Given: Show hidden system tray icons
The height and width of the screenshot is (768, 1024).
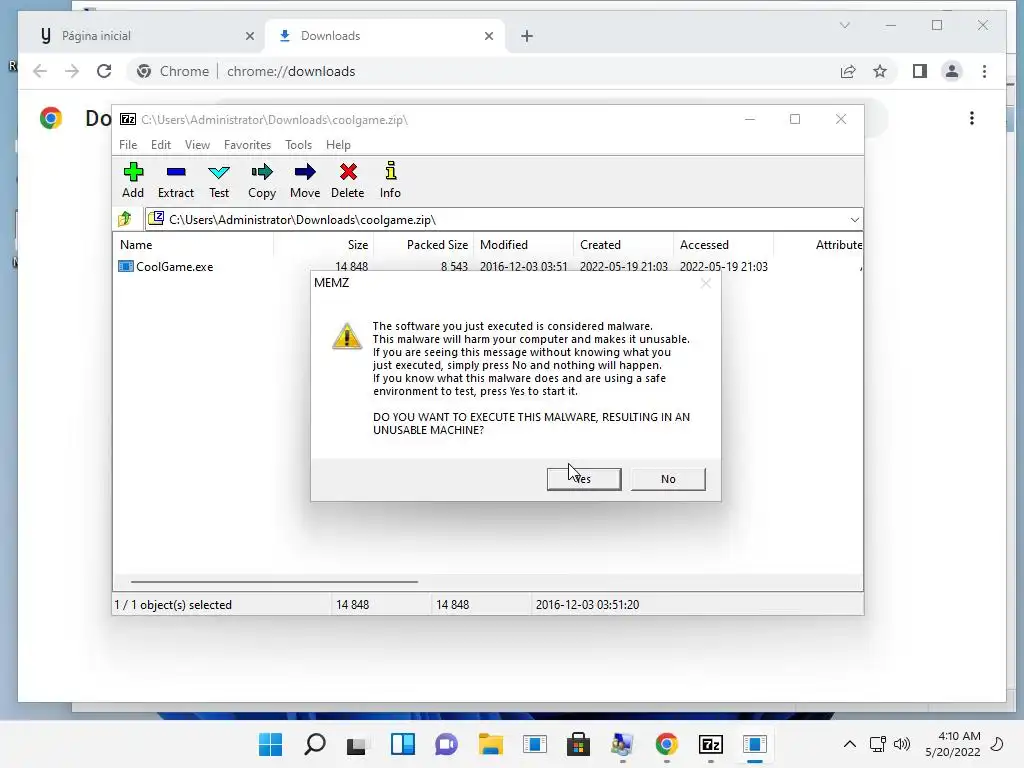Looking at the screenshot, I should (850, 744).
